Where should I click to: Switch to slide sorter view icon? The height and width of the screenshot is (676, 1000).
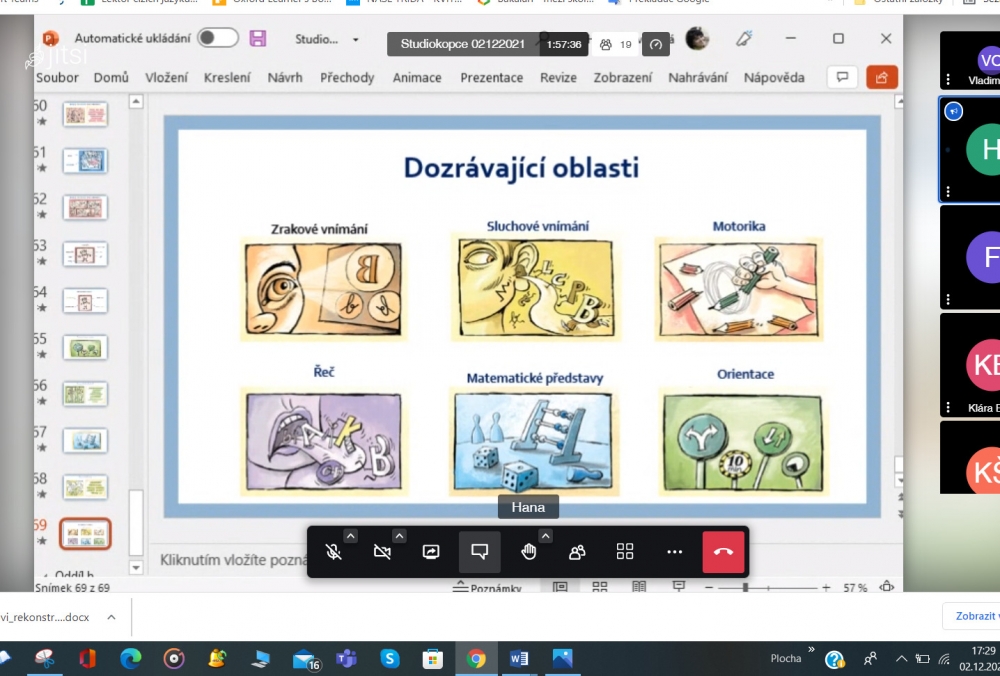[599, 587]
